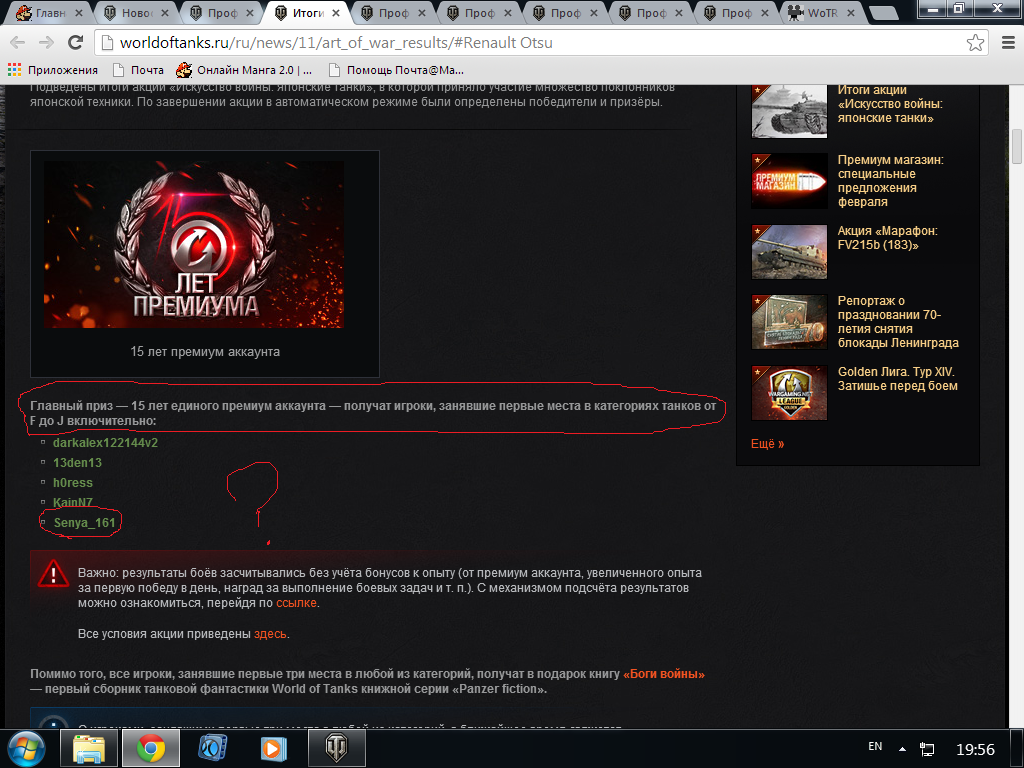The image size is (1024, 768).
Task: Open player 13den13 profile
Action: (77, 463)
